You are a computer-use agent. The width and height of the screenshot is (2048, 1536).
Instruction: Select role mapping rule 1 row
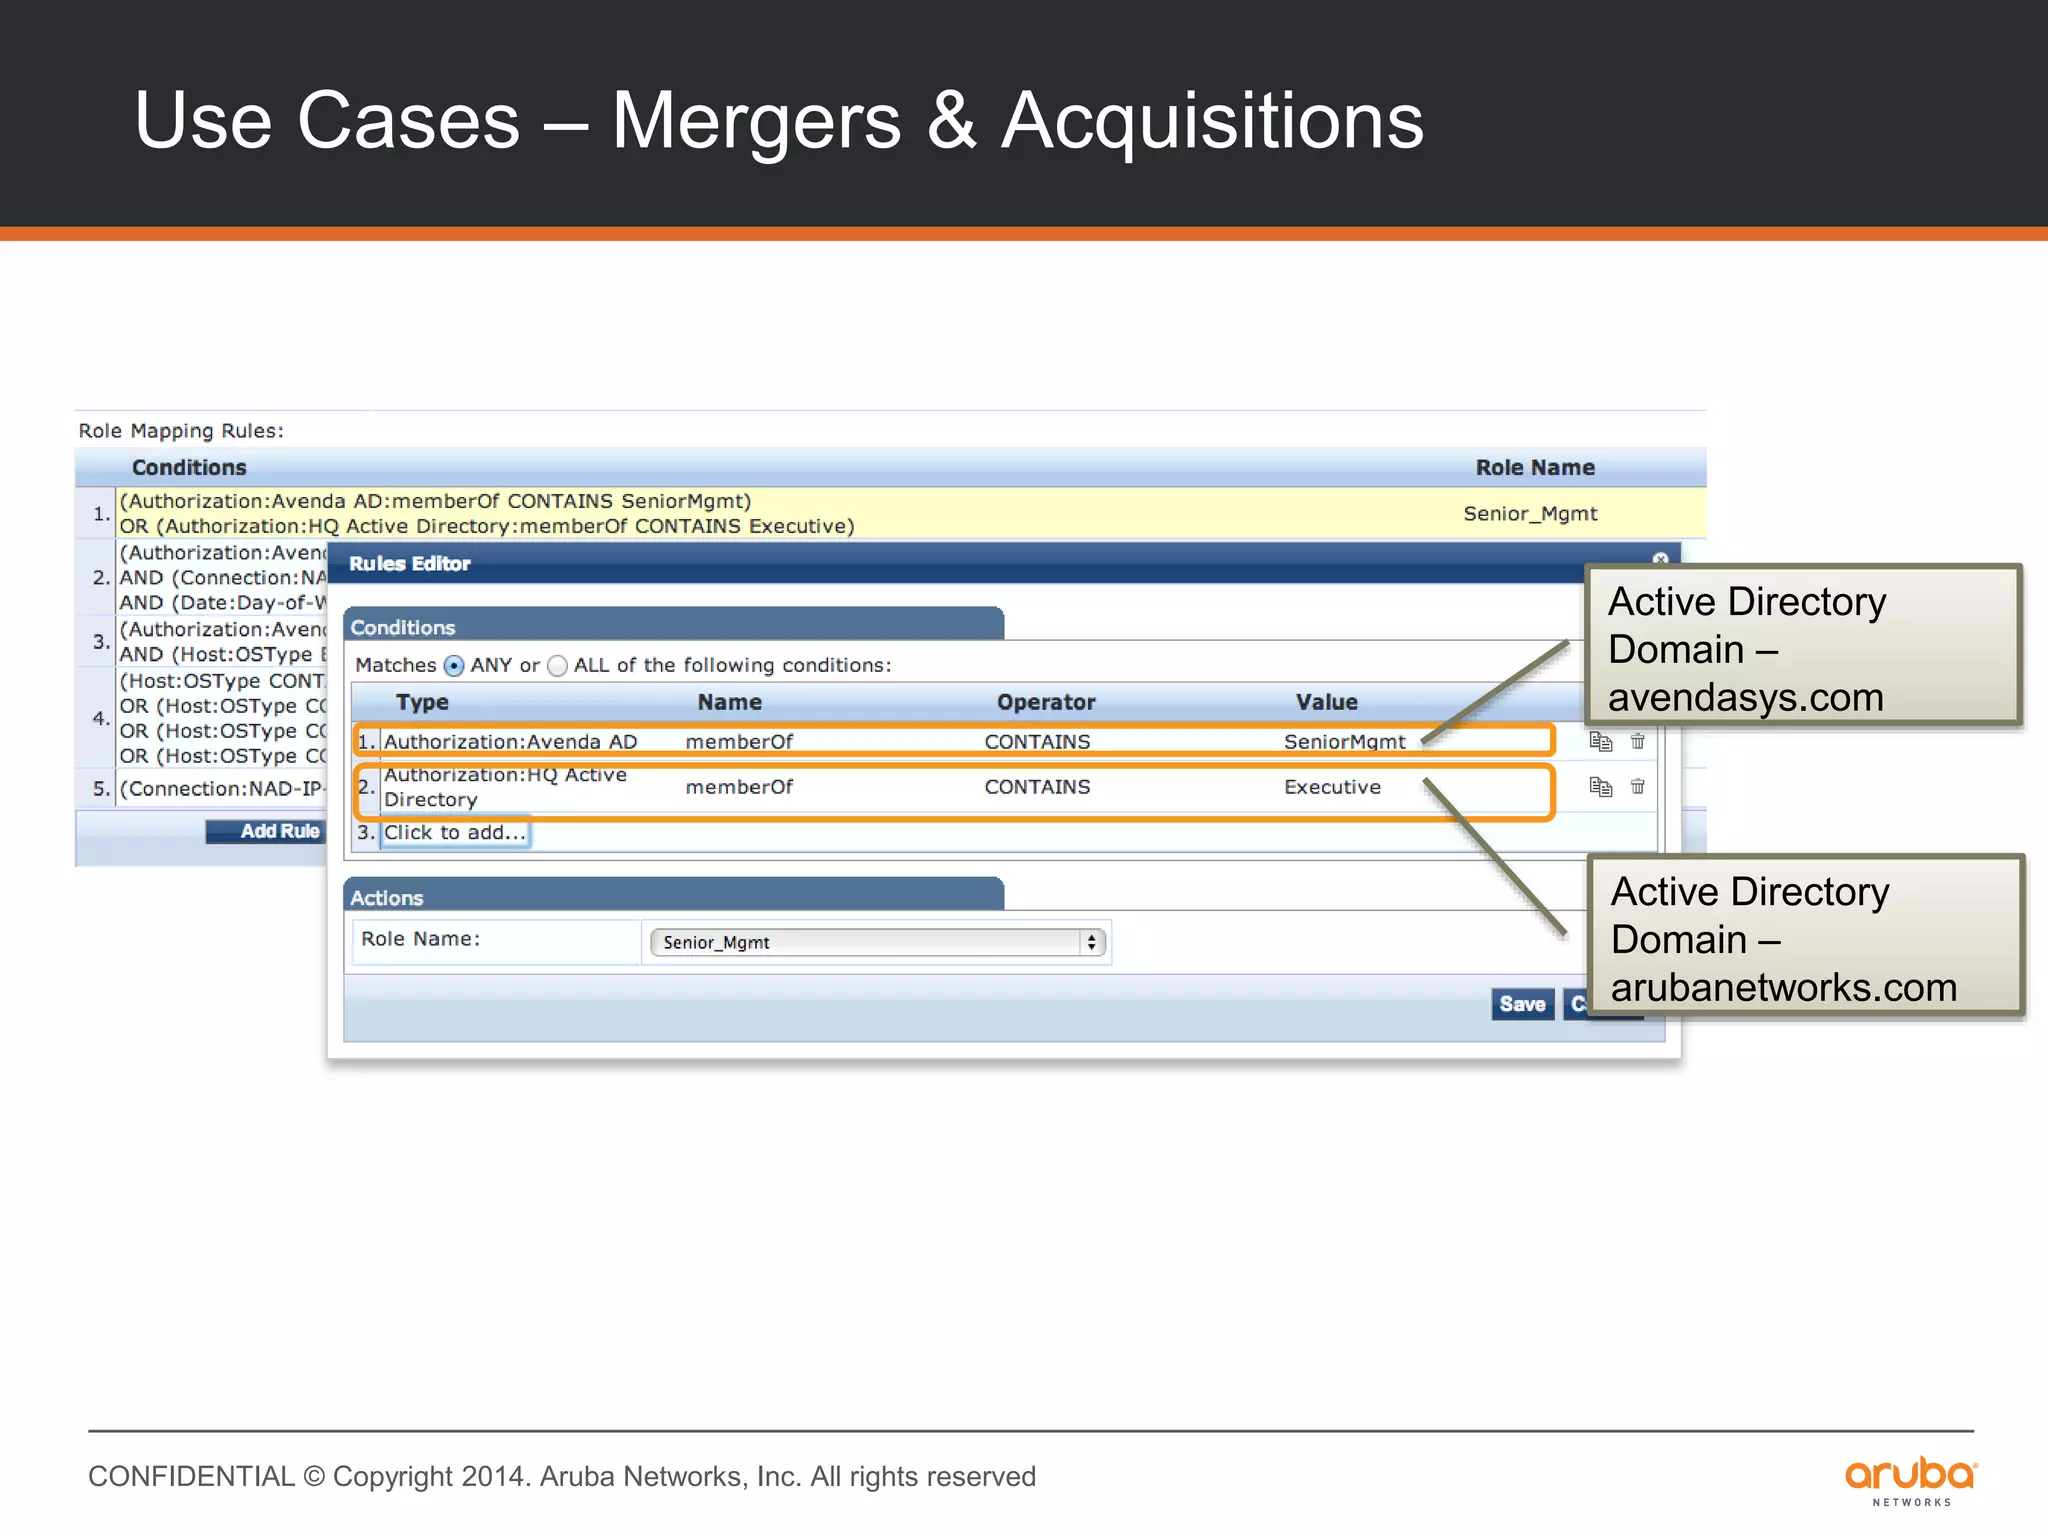coord(891,514)
